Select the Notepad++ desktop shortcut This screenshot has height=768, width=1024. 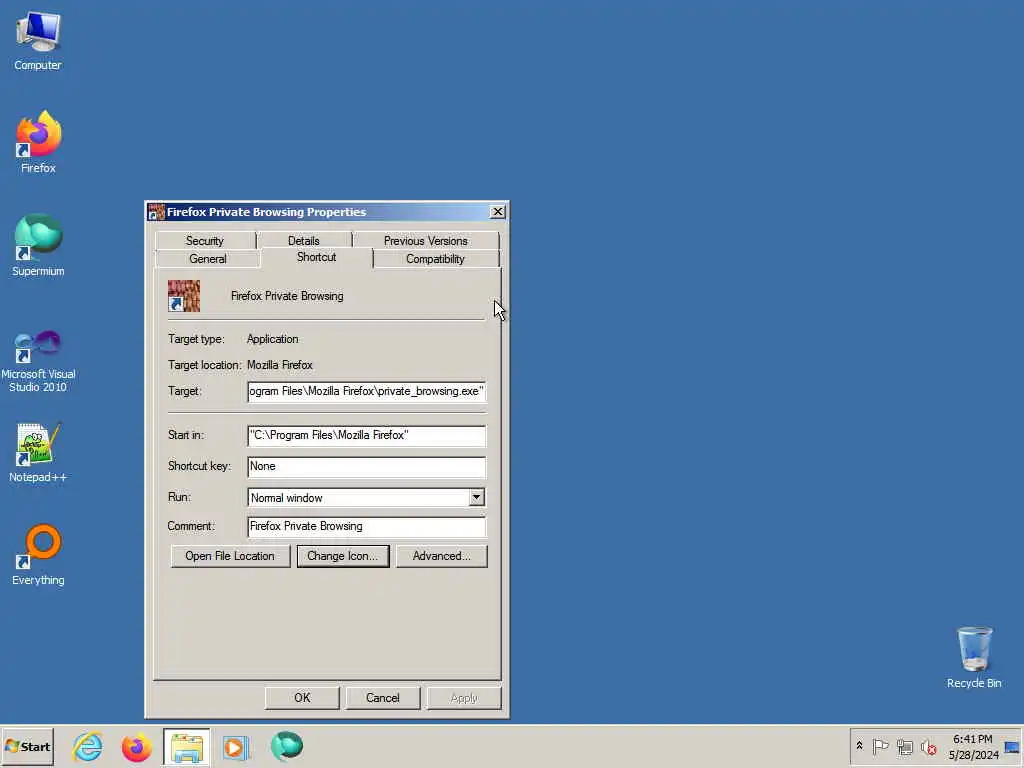38,453
